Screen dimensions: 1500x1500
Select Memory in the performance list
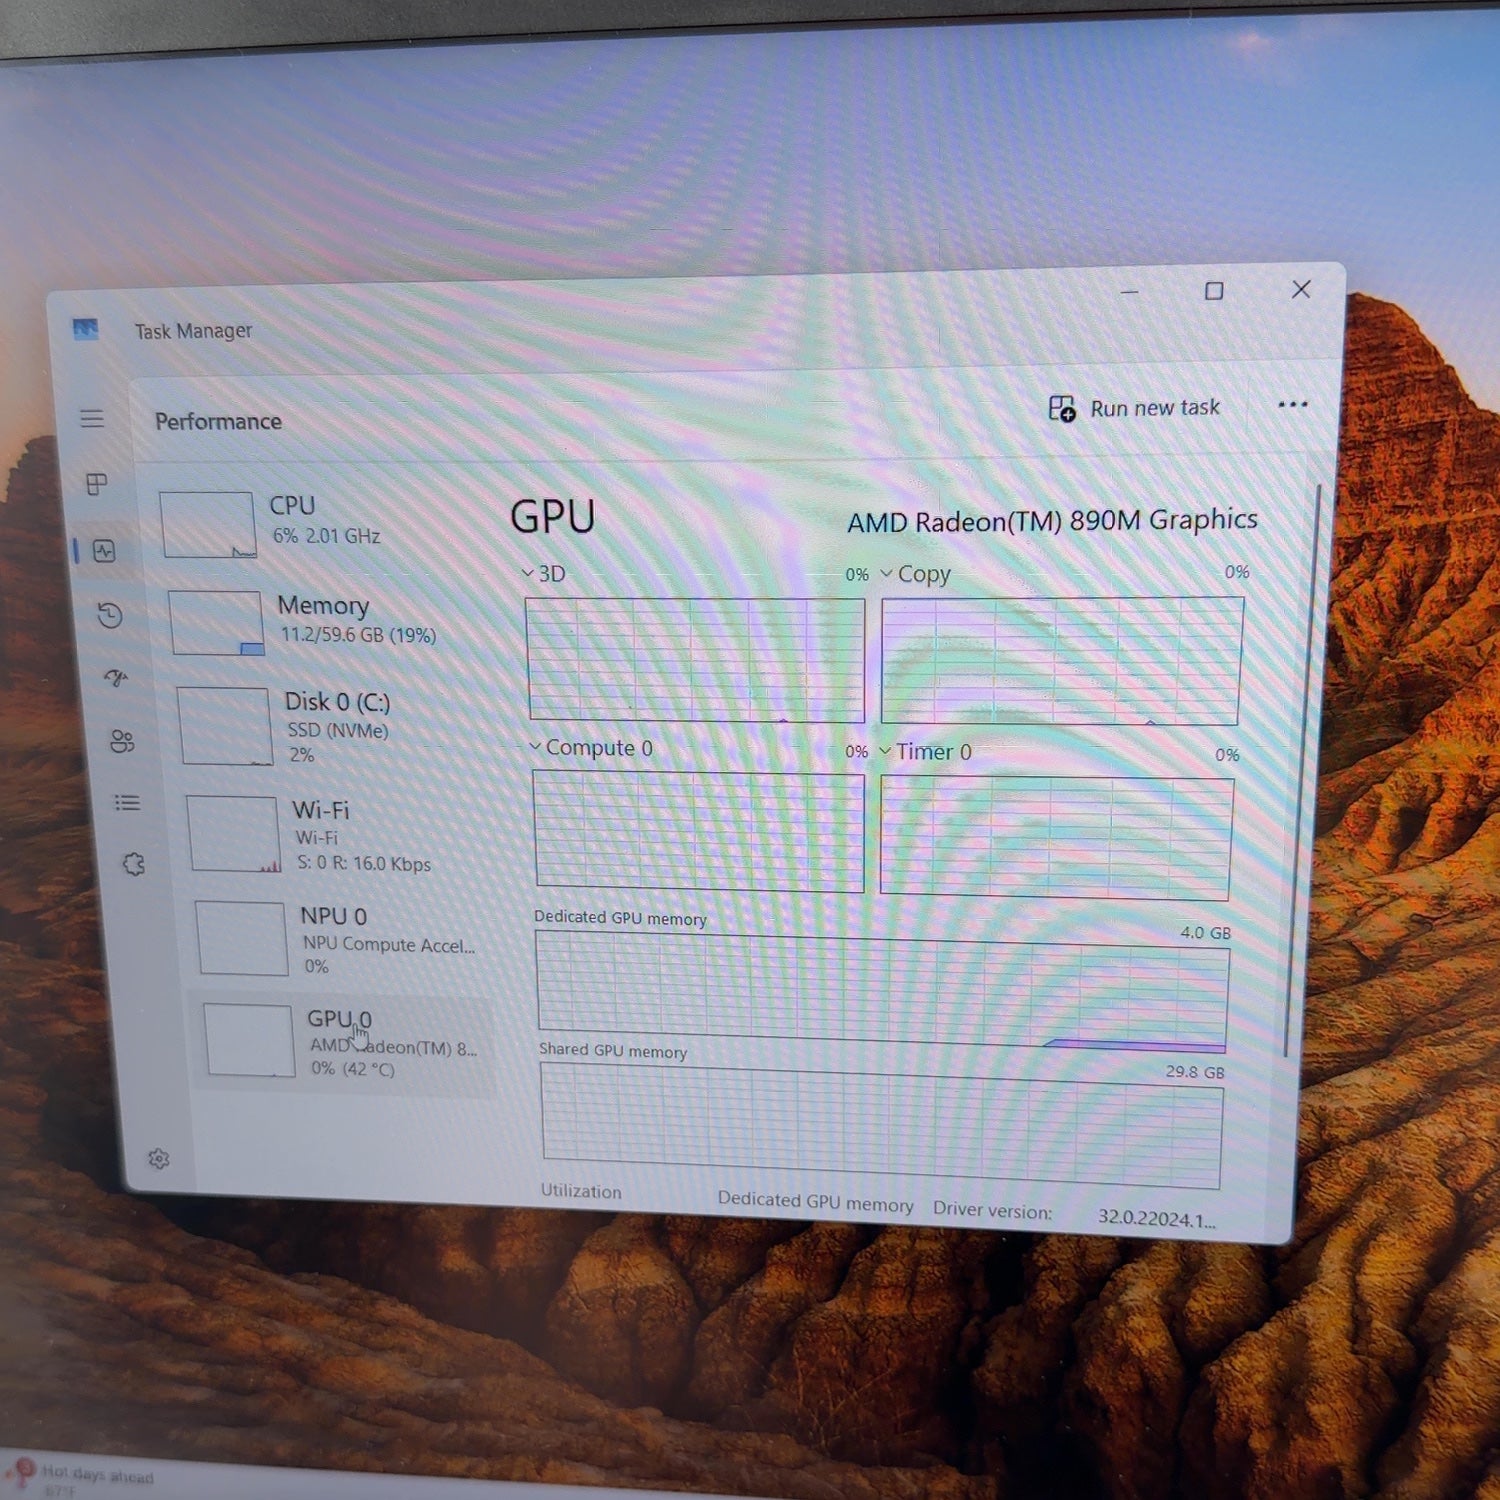(x=326, y=621)
